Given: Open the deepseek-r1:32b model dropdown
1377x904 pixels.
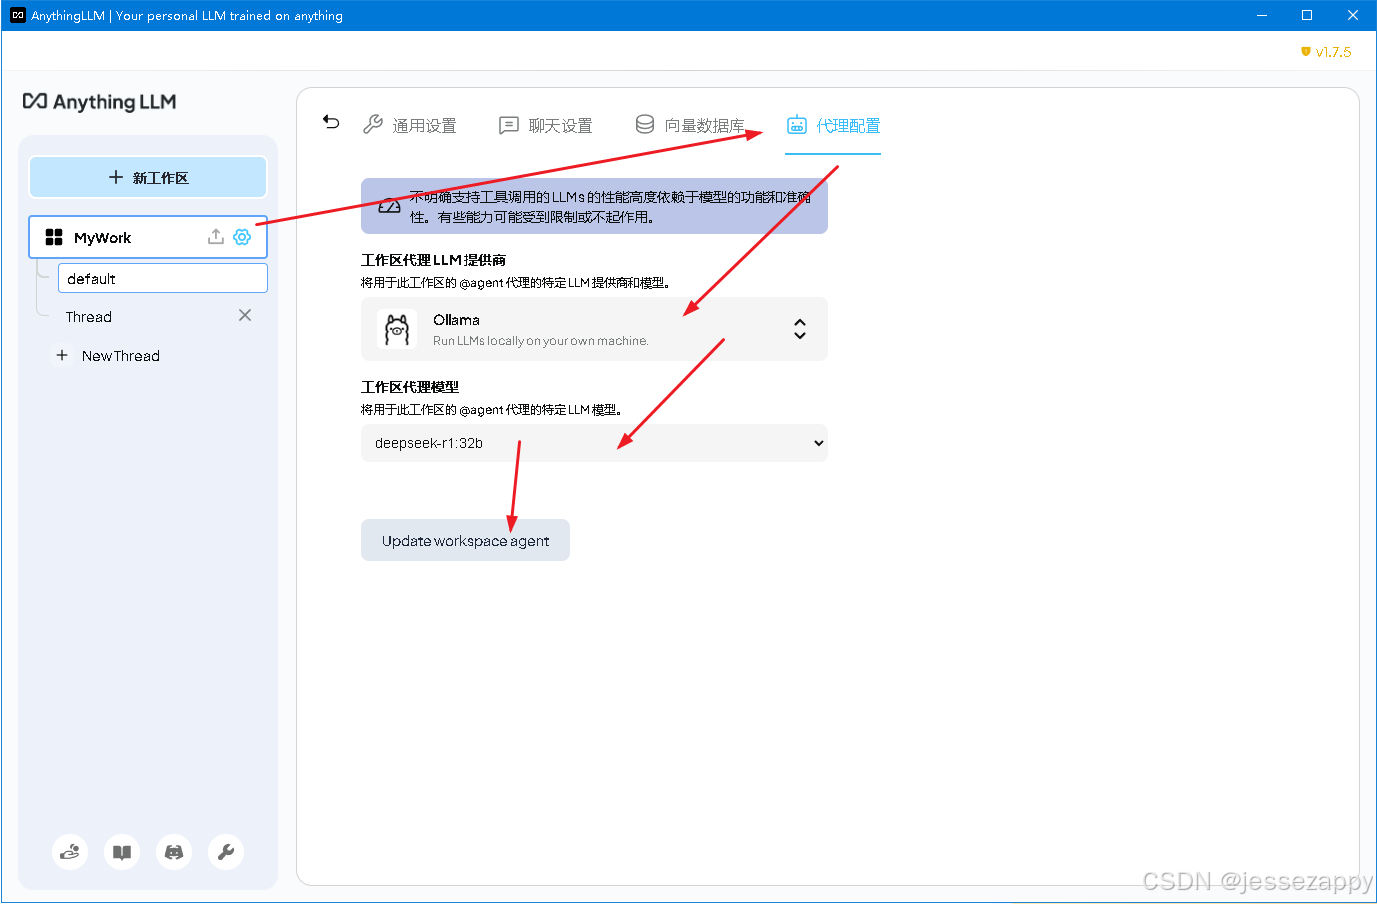Looking at the screenshot, I should tap(594, 443).
